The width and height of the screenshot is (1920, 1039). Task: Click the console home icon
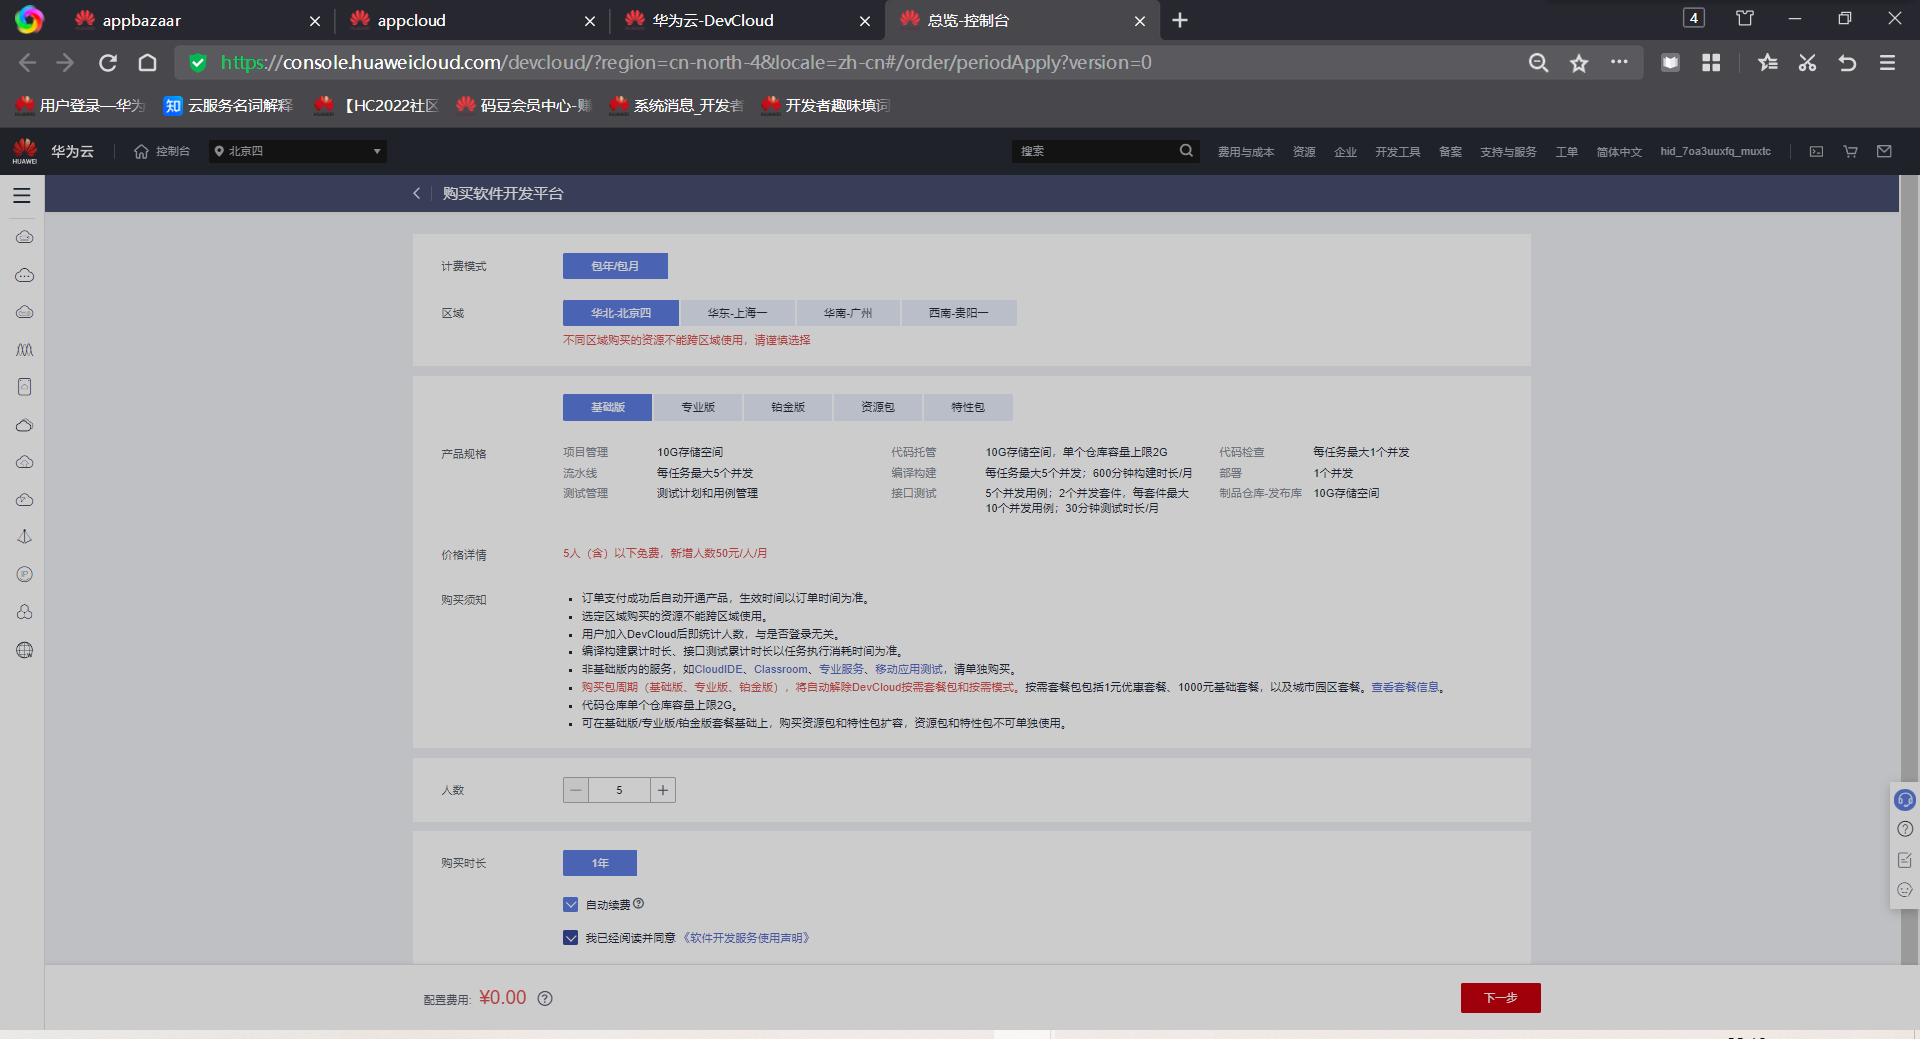coord(141,151)
